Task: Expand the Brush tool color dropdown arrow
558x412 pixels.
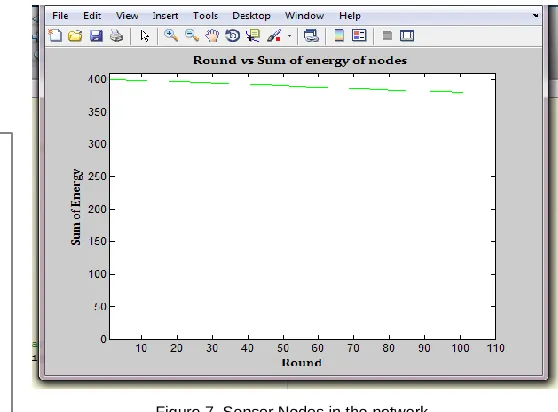Action: pyautogui.click(x=289, y=36)
